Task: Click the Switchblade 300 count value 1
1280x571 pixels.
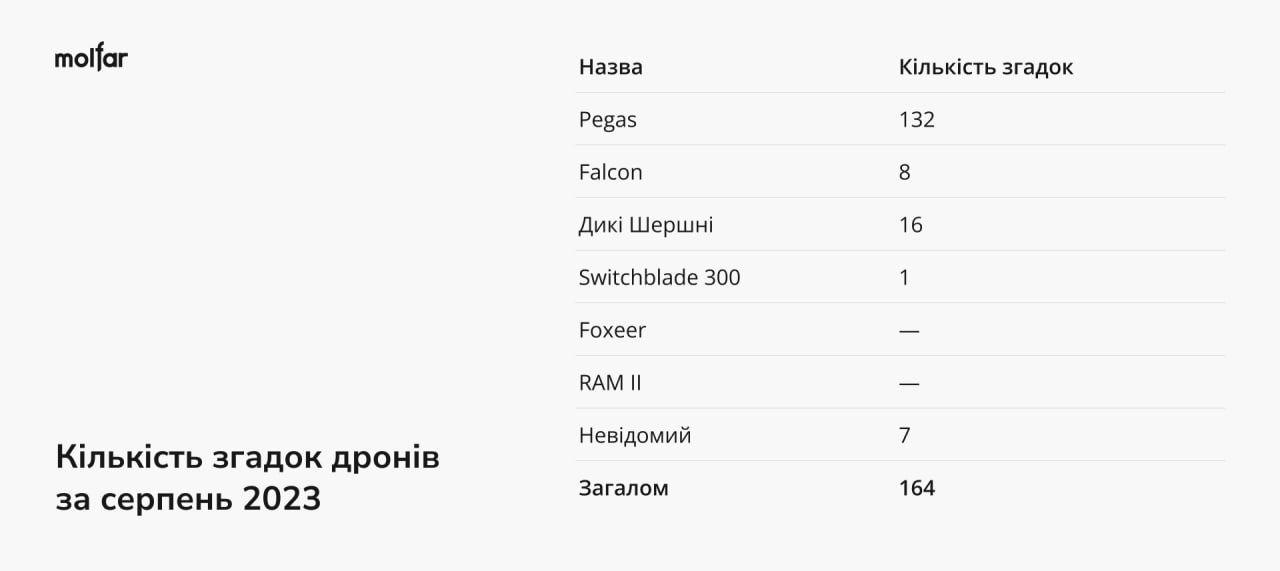Action: click(x=904, y=277)
